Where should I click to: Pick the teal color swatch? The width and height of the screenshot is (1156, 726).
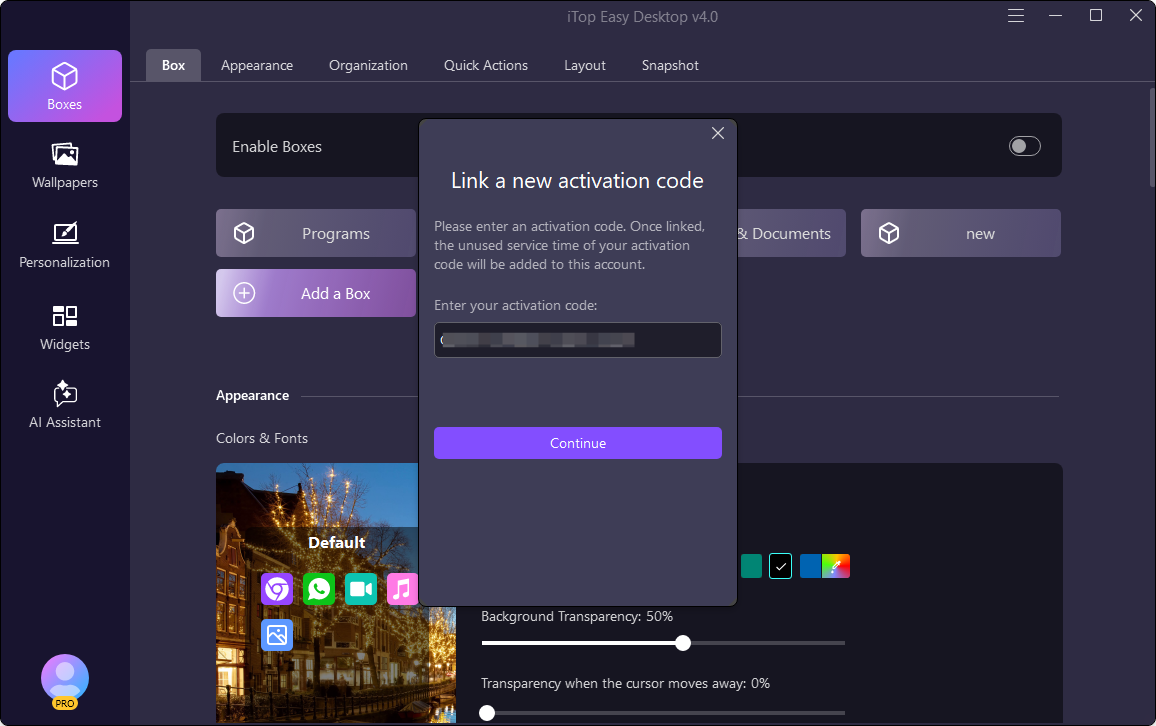pyautogui.click(x=751, y=566)
